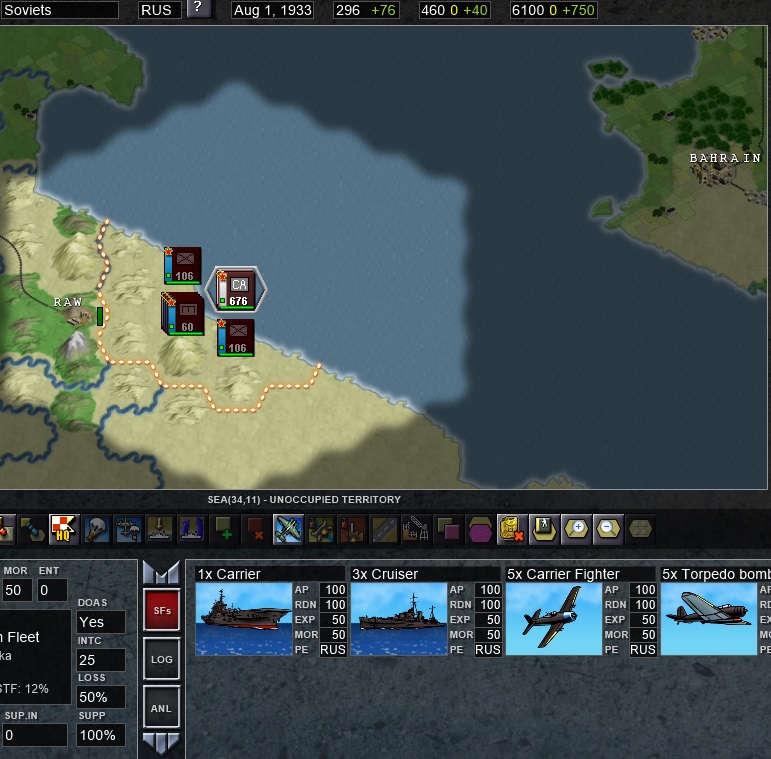
Task: Click the yellow jerrycan with red X
Action: click(512, 529)
